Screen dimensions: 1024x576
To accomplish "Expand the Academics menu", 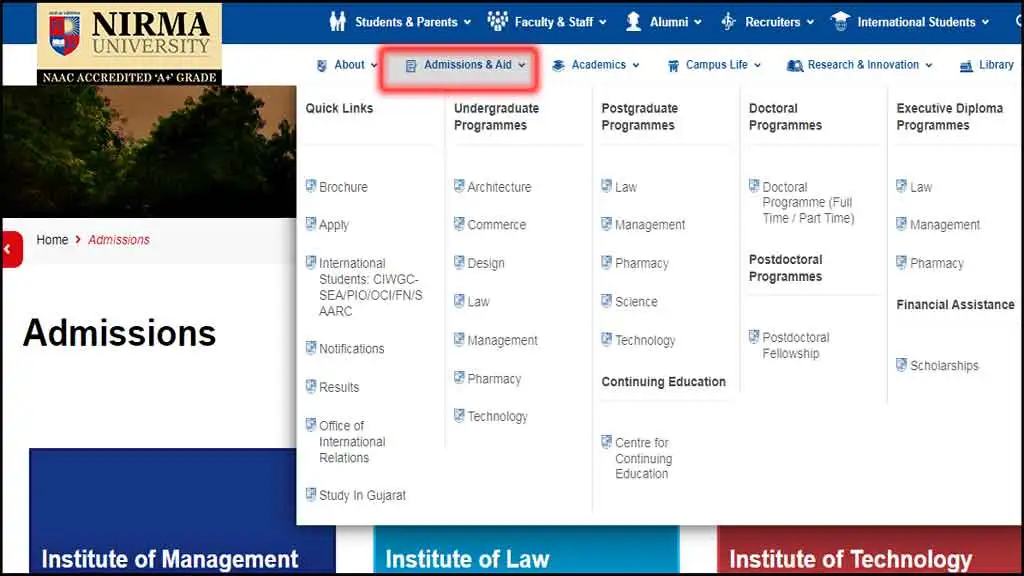I will pos(598,65).
